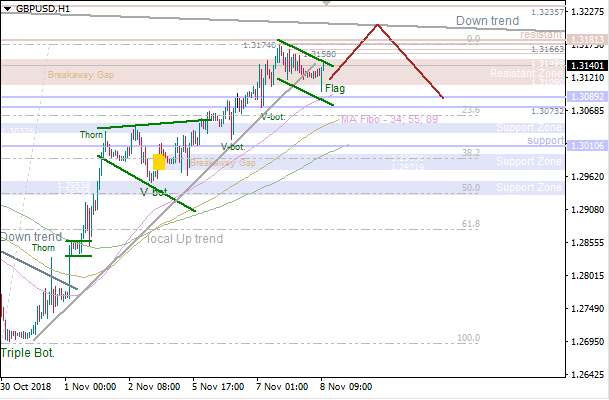This screenshot has width=609, height=400.
Task: Click the yellow rectangle marker on the chart
Action: tap(159, 161)
